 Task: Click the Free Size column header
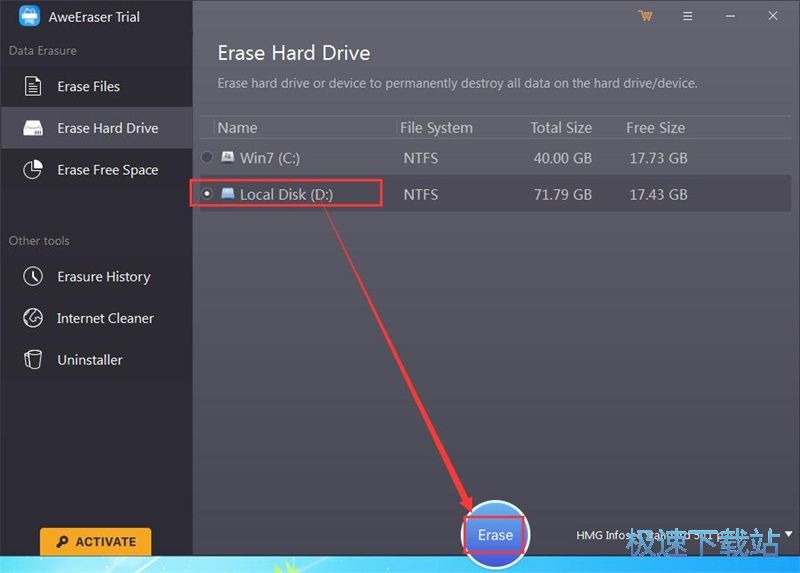656,128
